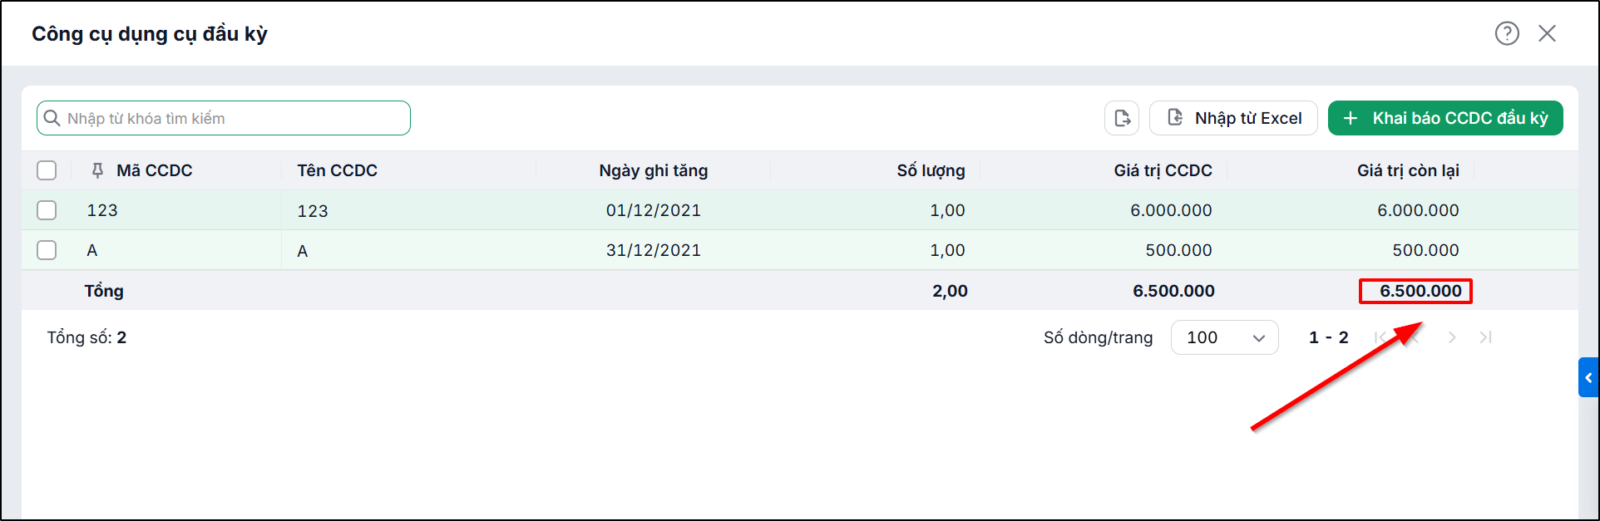Click Nhập từ Excel button
1600x521 pixels.
click(1233, 118)
